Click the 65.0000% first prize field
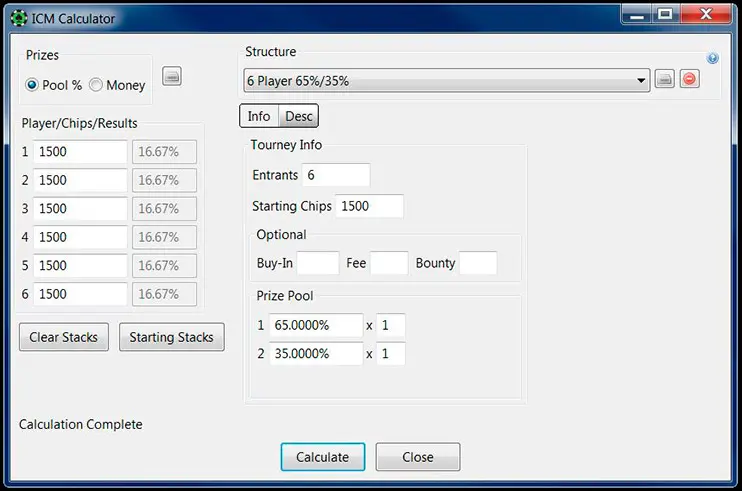Image resolution: width=742 pixels, height=491 pixels. tap(316, 325)
